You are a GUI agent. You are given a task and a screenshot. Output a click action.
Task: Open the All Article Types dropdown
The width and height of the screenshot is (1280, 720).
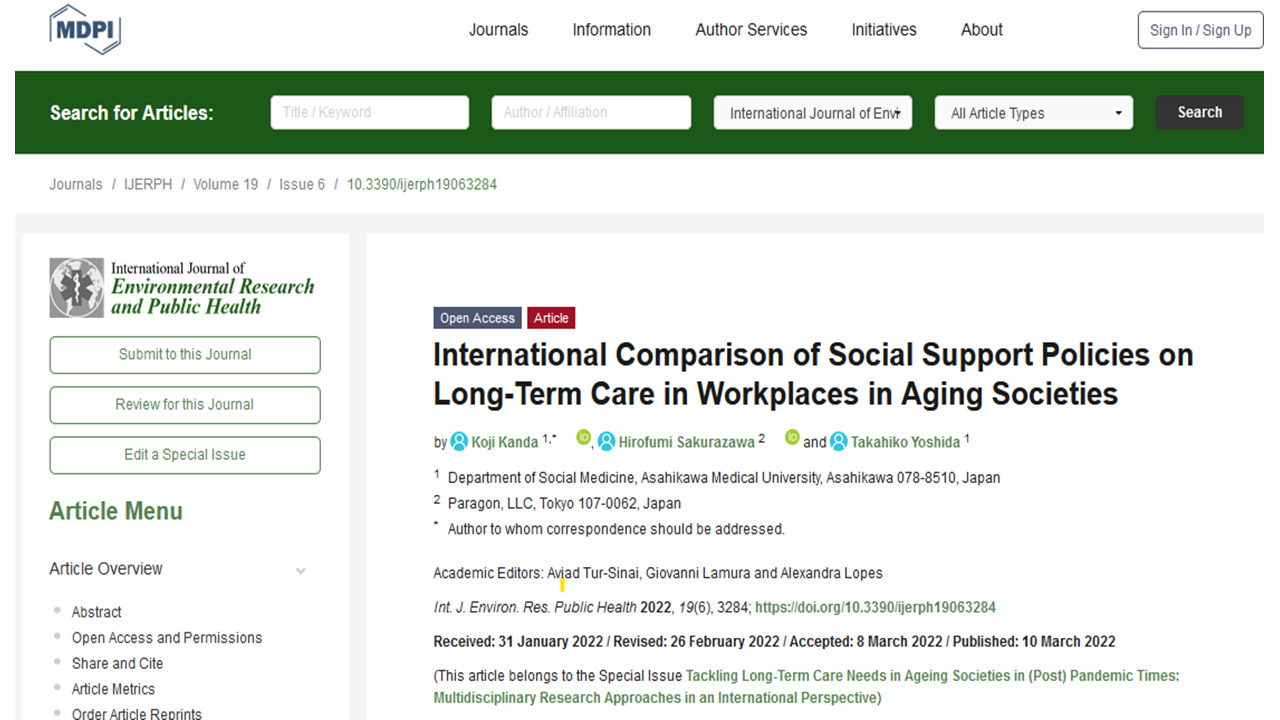1033,113
